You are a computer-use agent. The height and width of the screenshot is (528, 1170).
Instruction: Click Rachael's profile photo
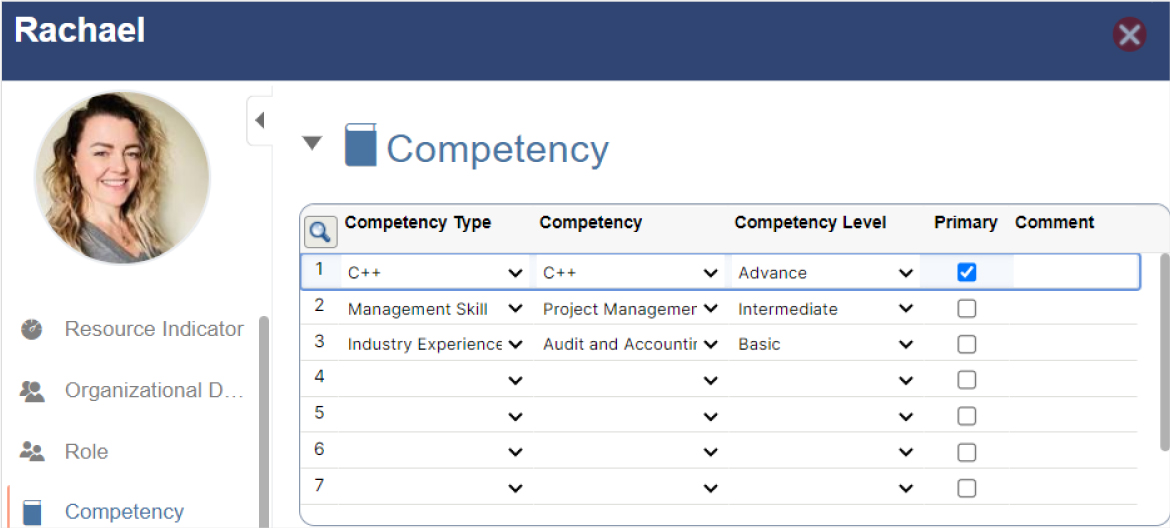click(122, 177)
